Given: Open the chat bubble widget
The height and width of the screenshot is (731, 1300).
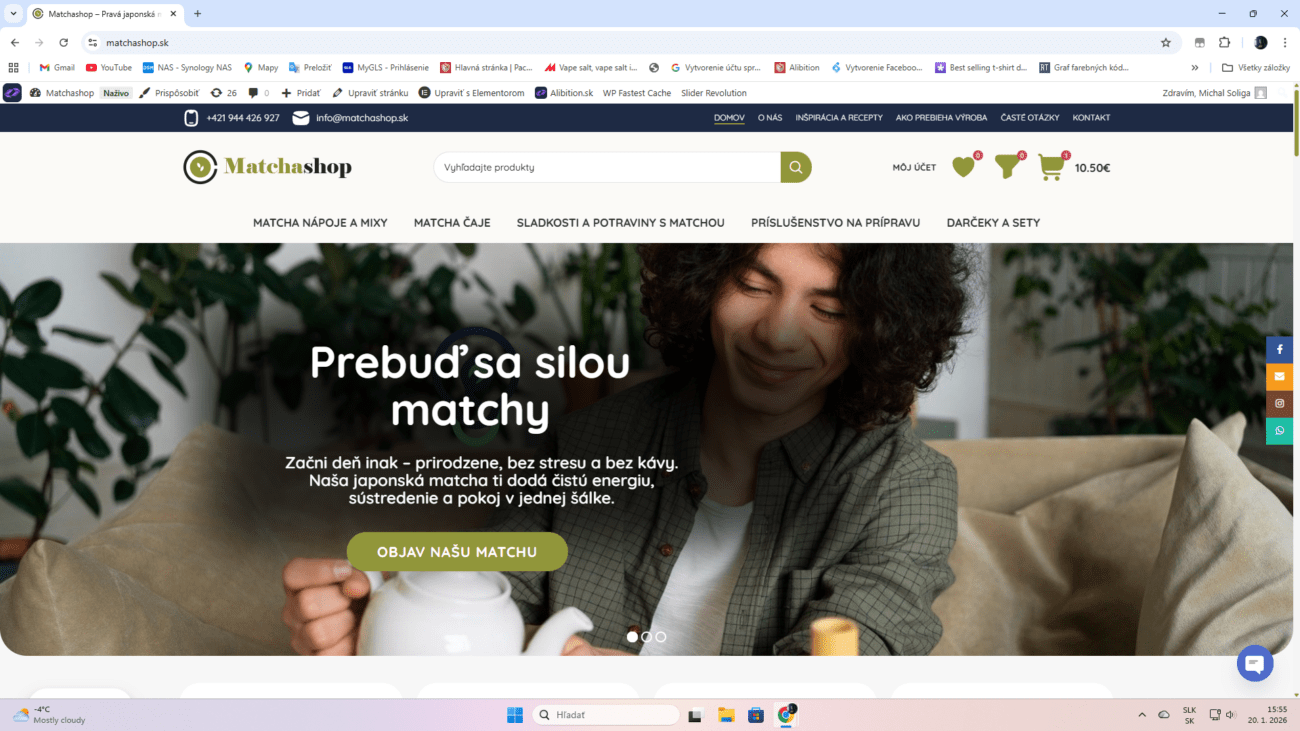Looking at the screenshot, I should (1254, 664).
